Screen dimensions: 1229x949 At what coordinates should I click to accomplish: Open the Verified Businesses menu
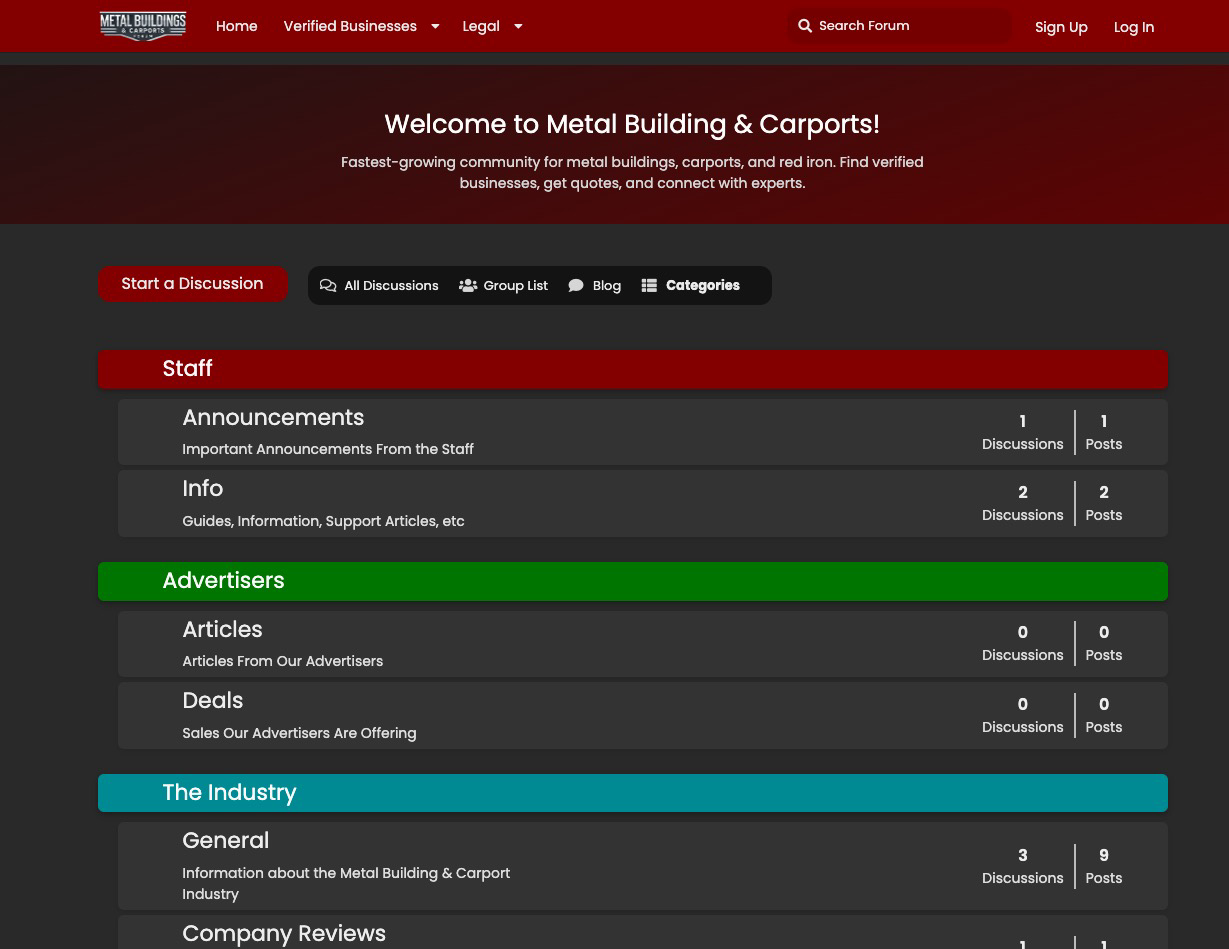coord(350,26)
